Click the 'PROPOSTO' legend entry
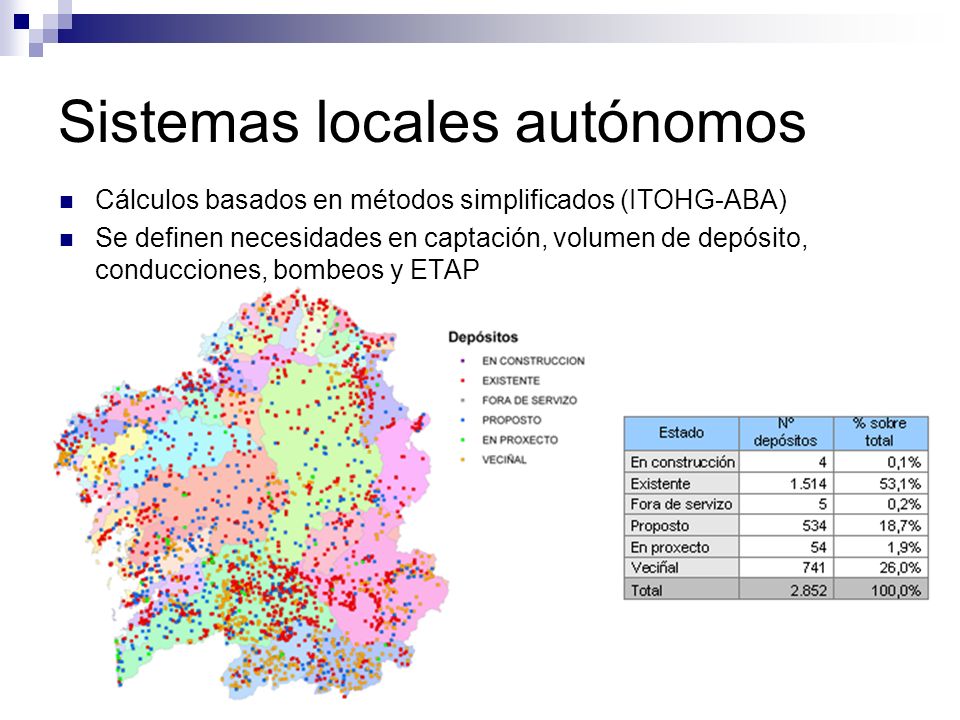The height and width of the screenshot is (720, 960). [x=511, y=420]
